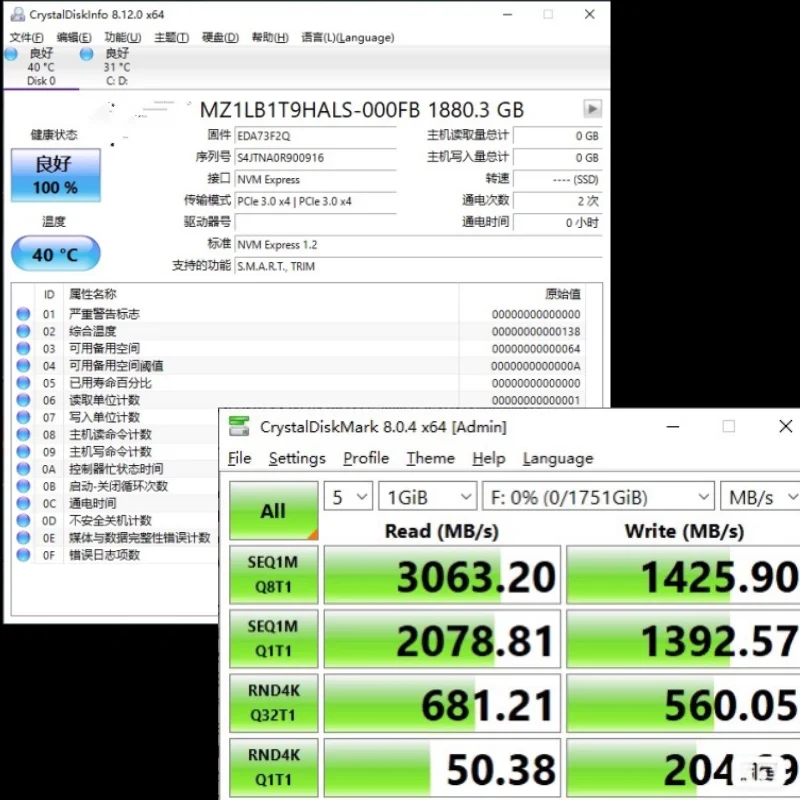Open the Profile menu in CrystalDiskMark
800x800 pixels.
pos(365,458)
